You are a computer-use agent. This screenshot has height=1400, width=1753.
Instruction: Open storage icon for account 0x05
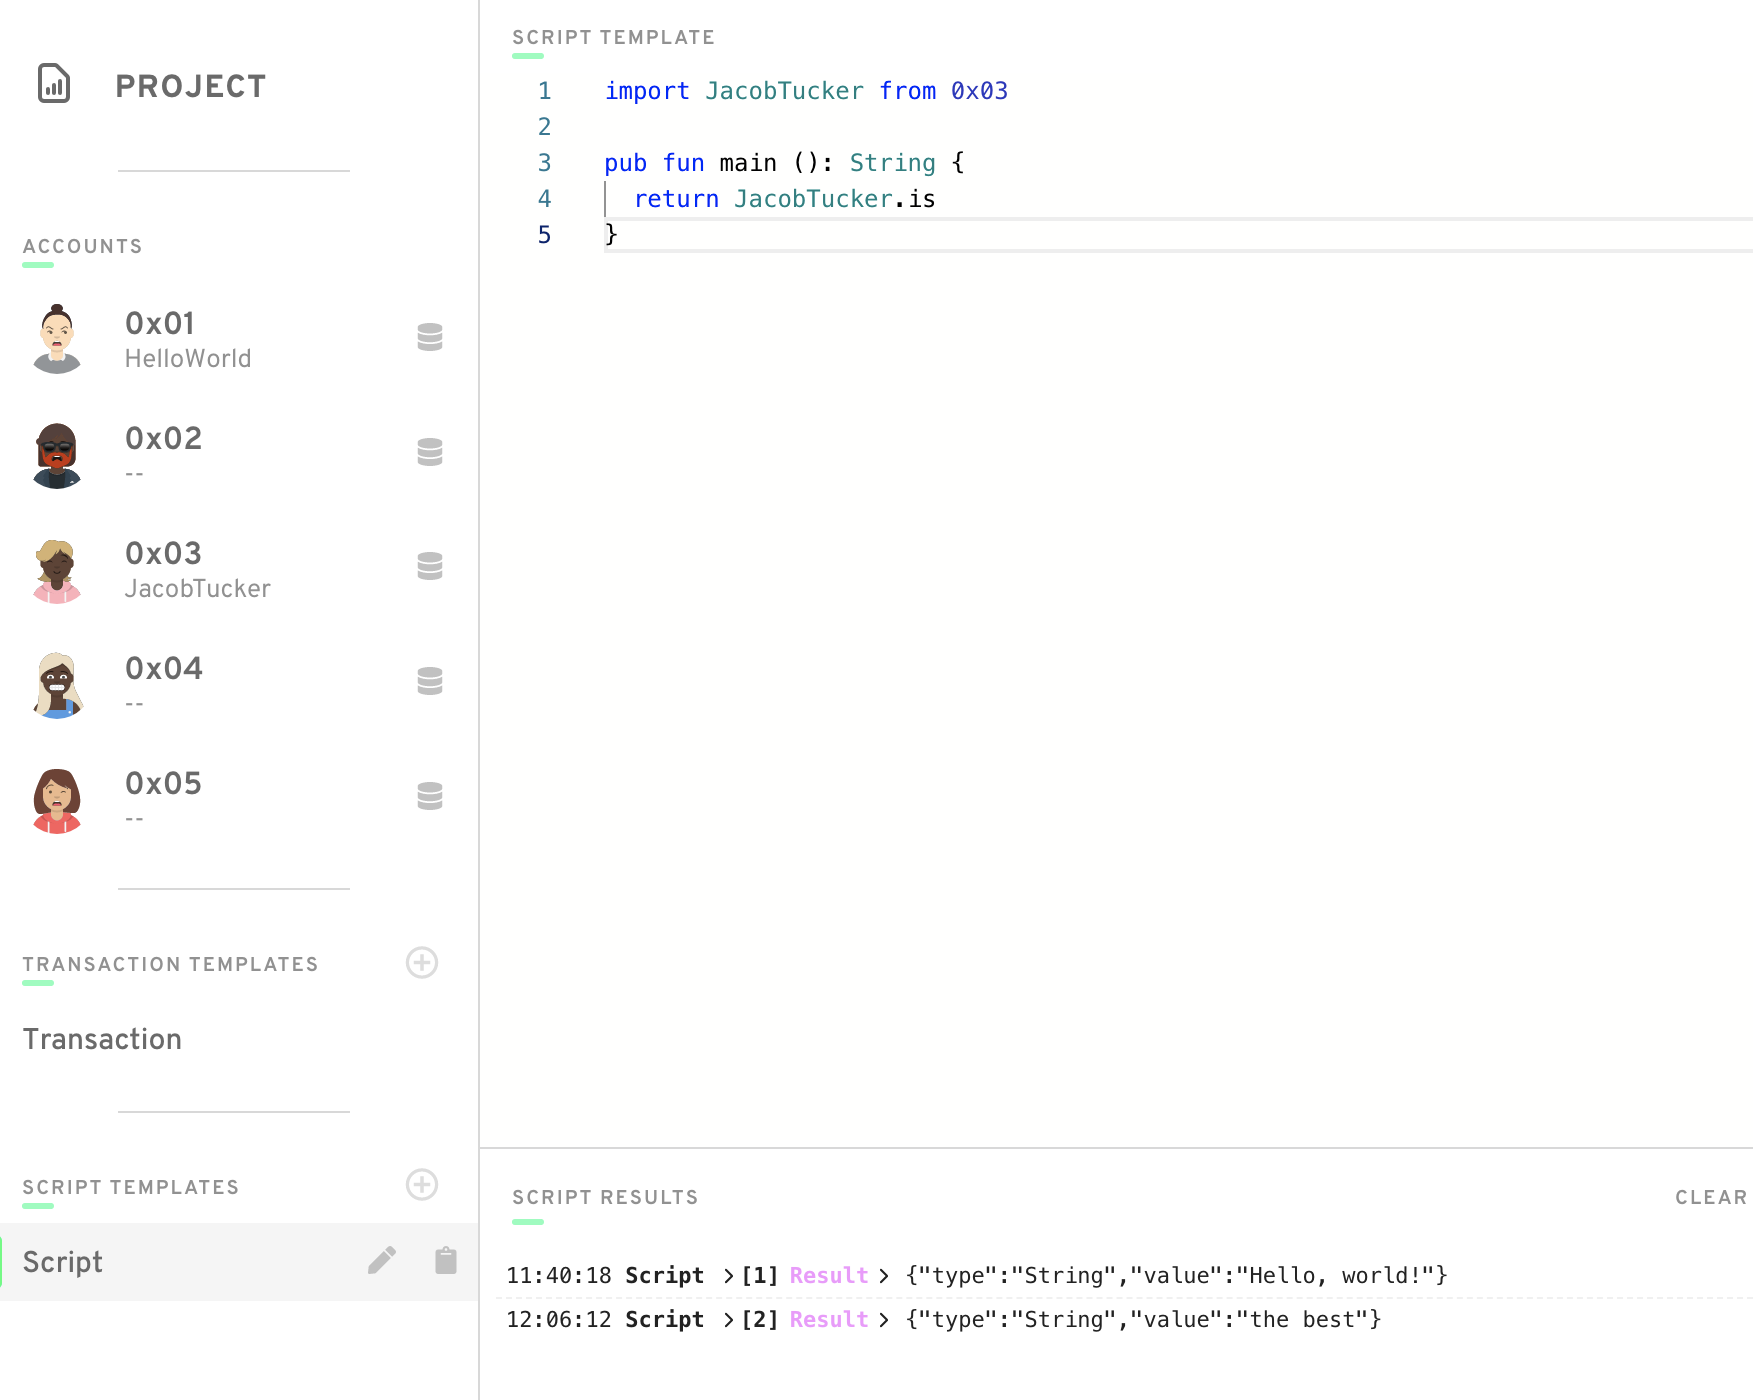pos(430,797)
